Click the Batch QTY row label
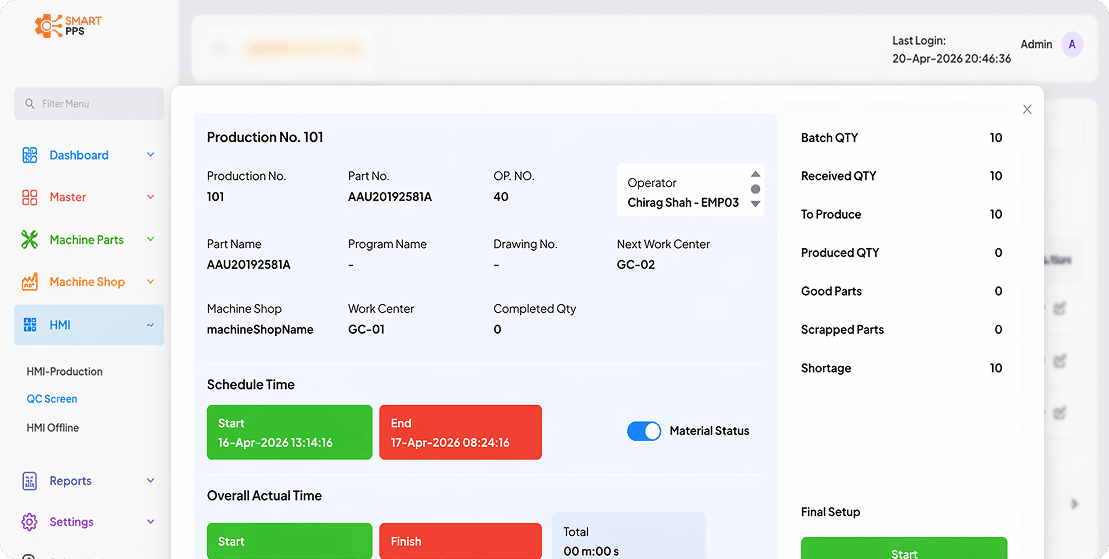Screen dimensions: 1109x559 (x=829, y=137)
